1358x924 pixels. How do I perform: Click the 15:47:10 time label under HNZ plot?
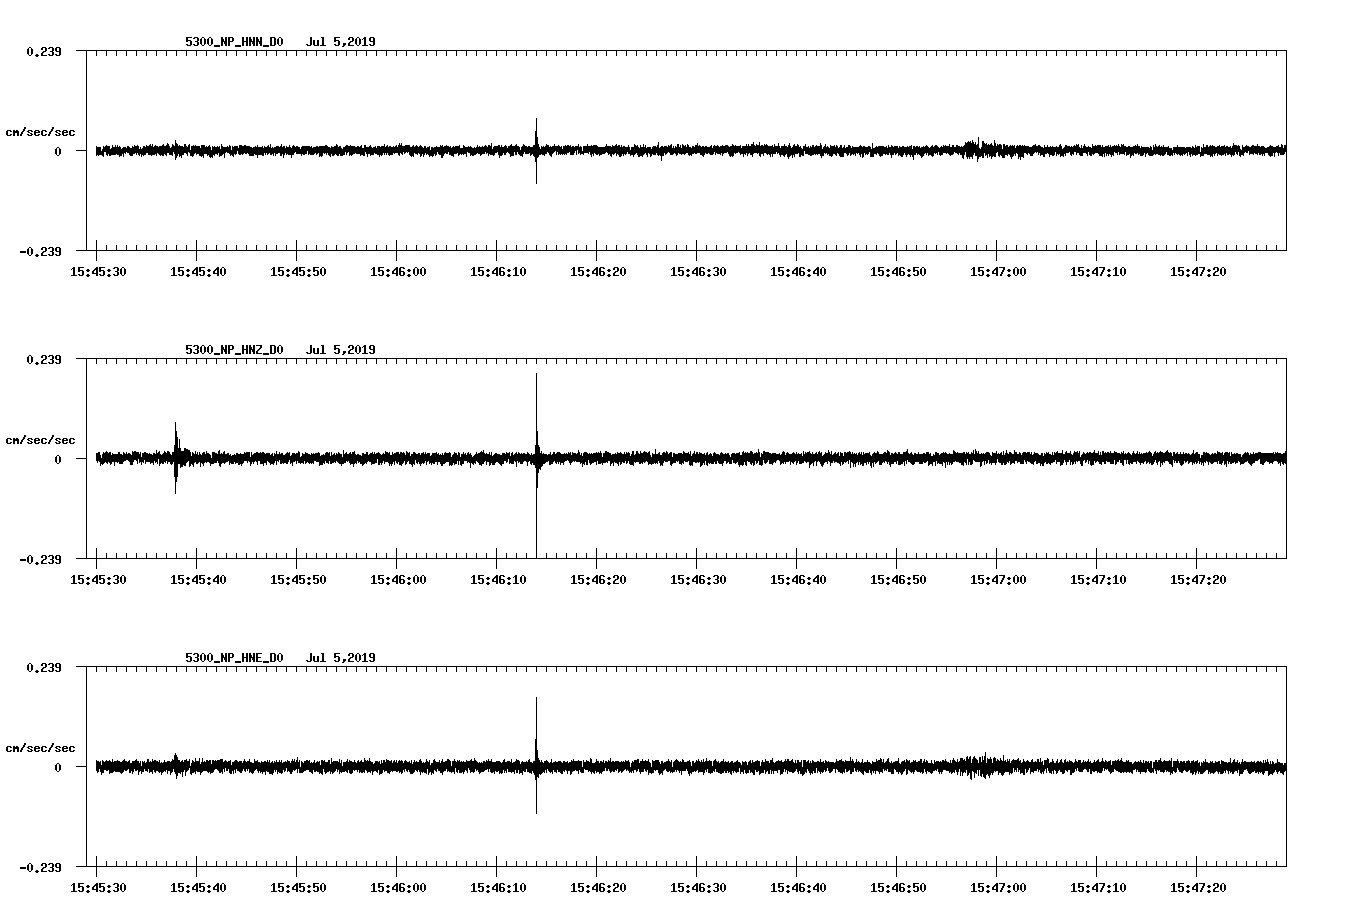tap(1098, 579)
